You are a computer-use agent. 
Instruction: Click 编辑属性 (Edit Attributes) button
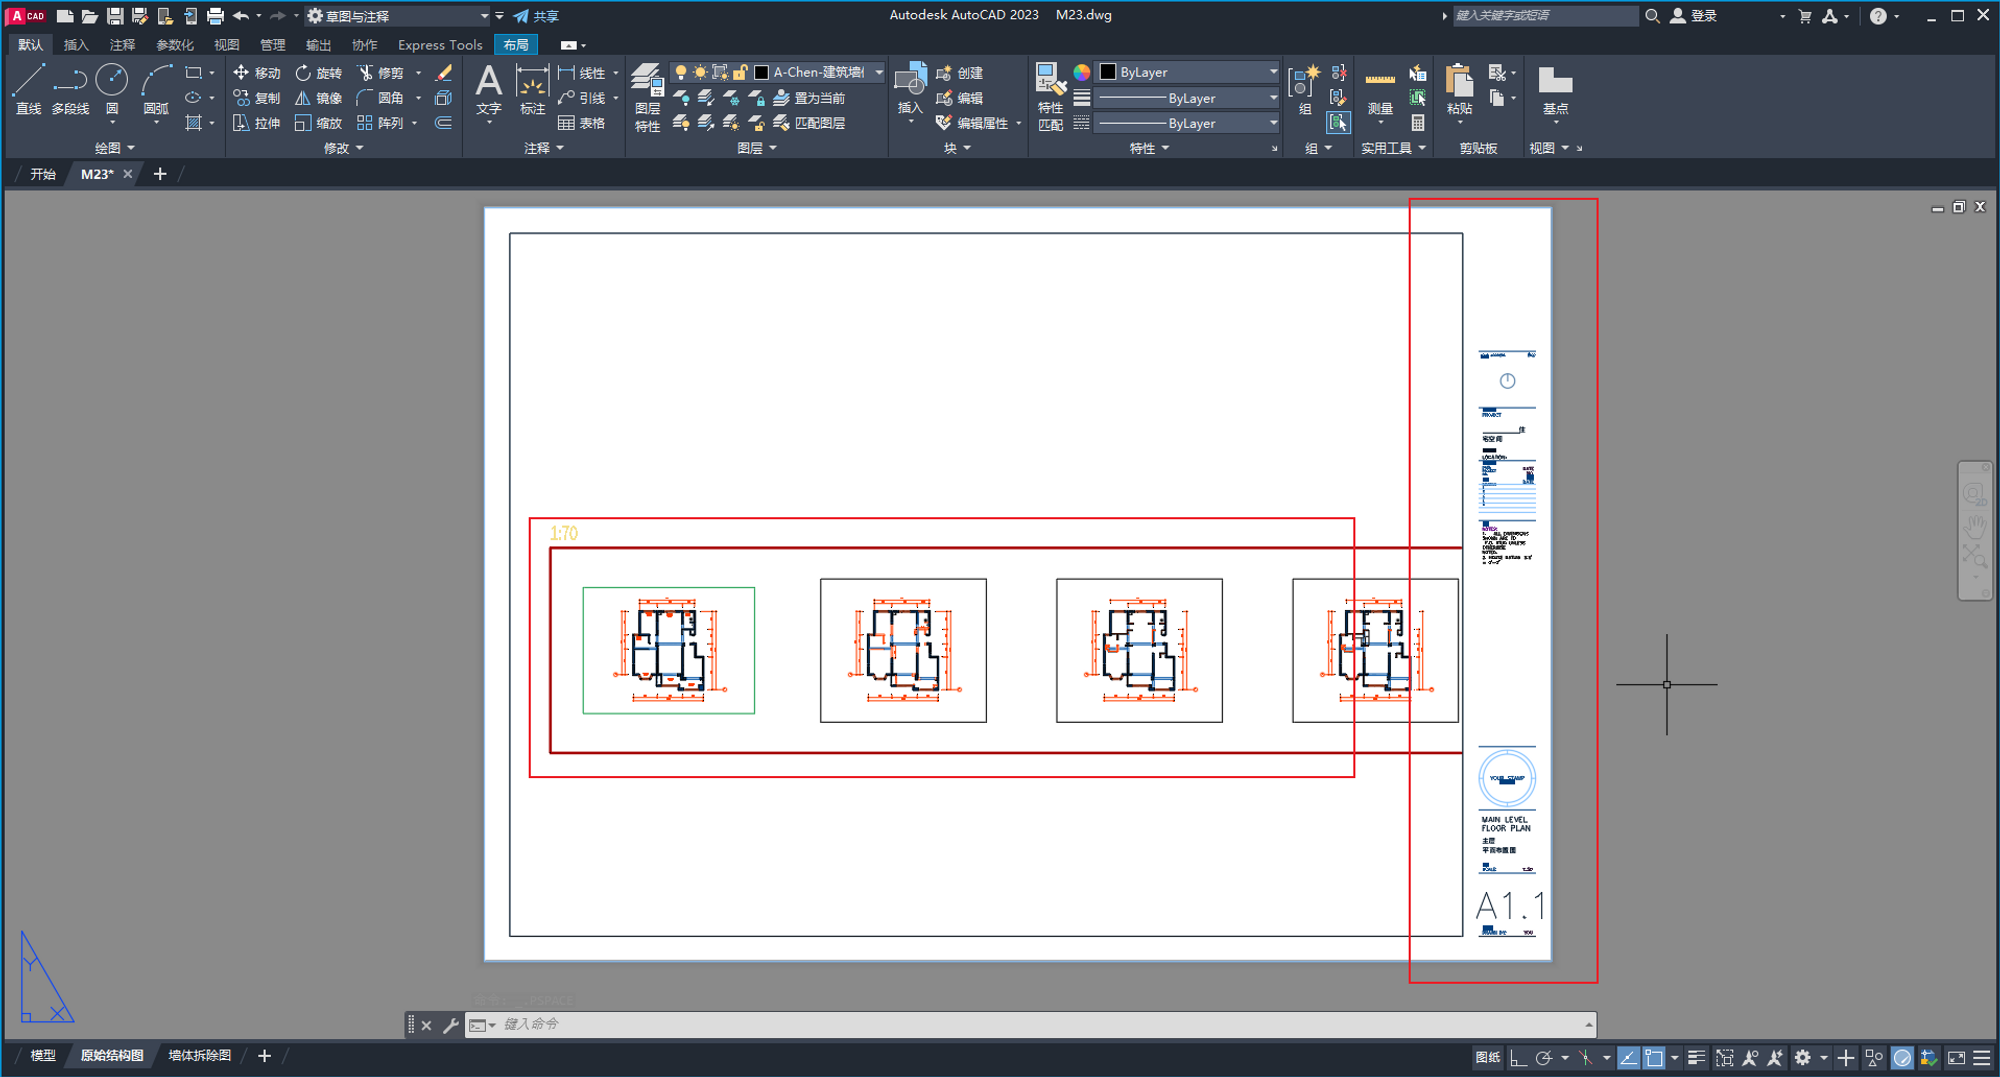(x=973, y=123)
